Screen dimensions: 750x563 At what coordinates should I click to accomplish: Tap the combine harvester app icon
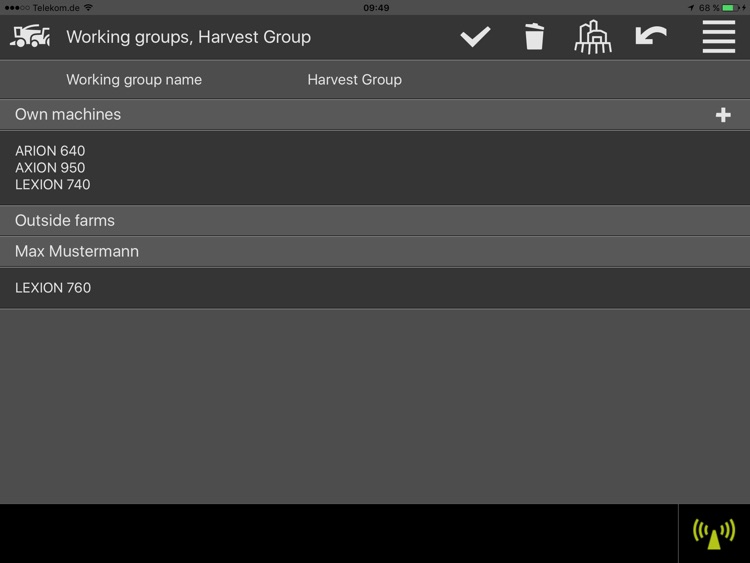click(x=30, y=36)
